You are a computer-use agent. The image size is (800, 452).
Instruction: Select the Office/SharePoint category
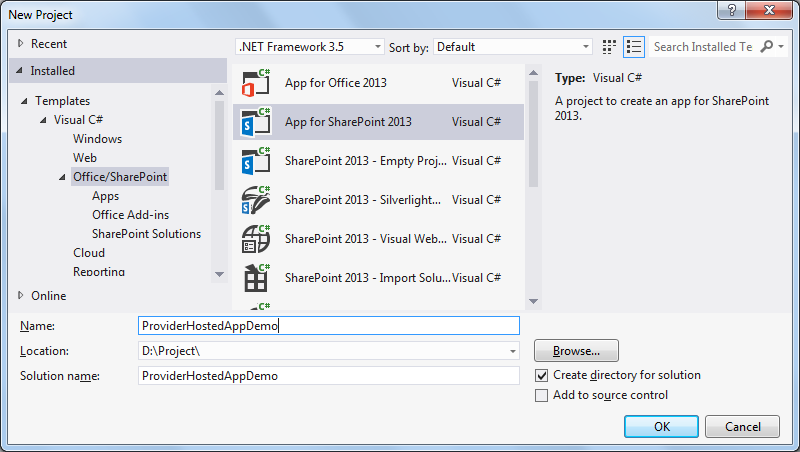click(x=120, y=177)
